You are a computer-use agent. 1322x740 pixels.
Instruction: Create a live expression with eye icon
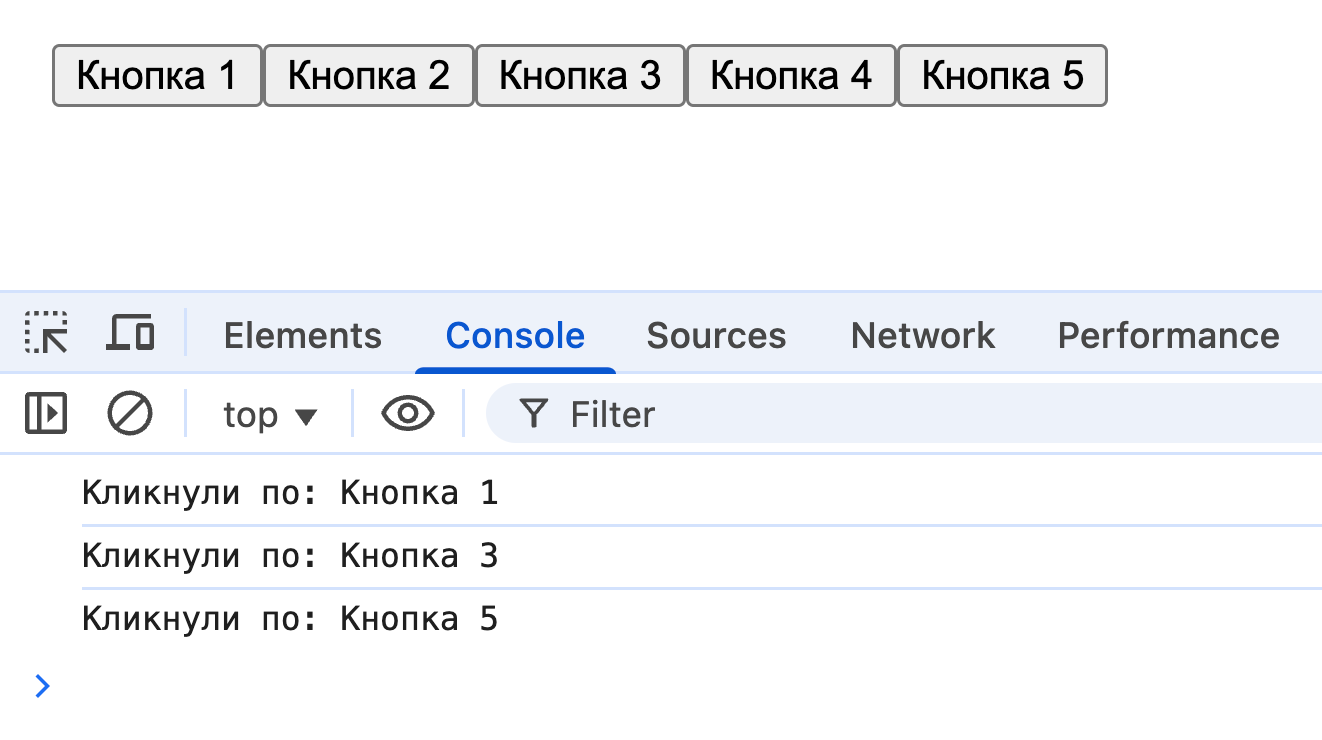408,413
